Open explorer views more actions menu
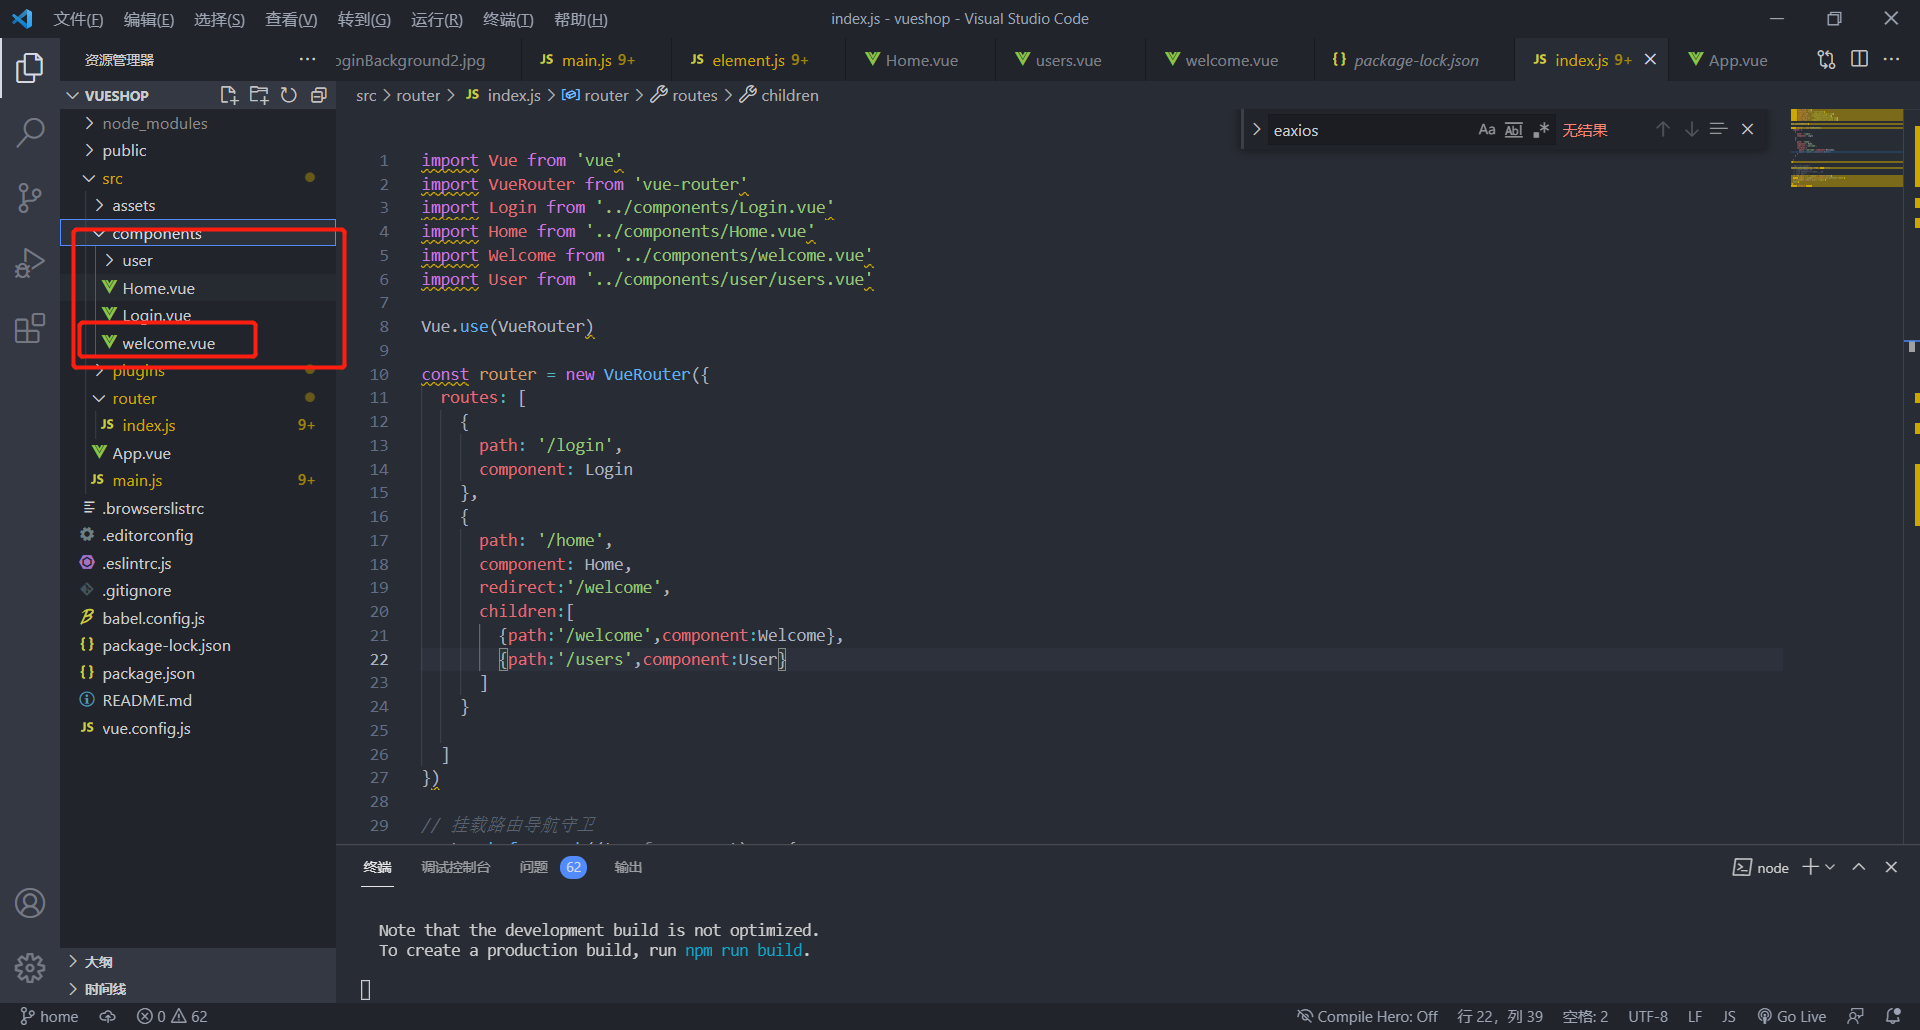The height and width of the screenshot is (1030, 1920). click(307, 60)
